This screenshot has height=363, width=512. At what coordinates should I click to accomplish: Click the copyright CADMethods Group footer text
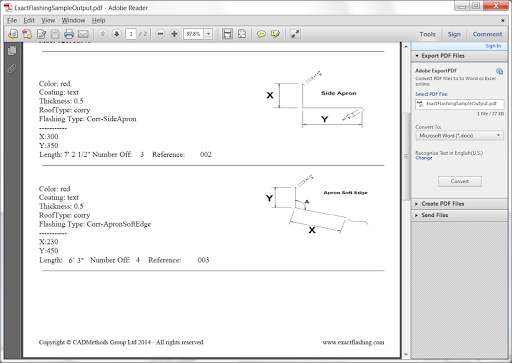pos(121,342)
